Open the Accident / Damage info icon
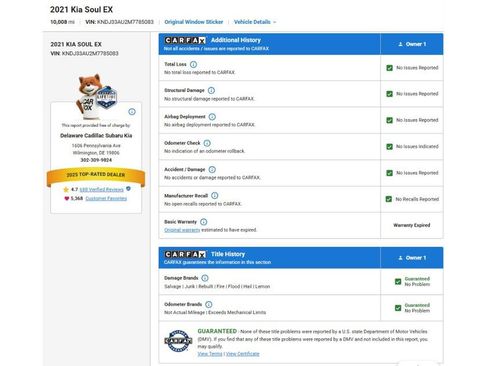 click(x=212, y=169)
